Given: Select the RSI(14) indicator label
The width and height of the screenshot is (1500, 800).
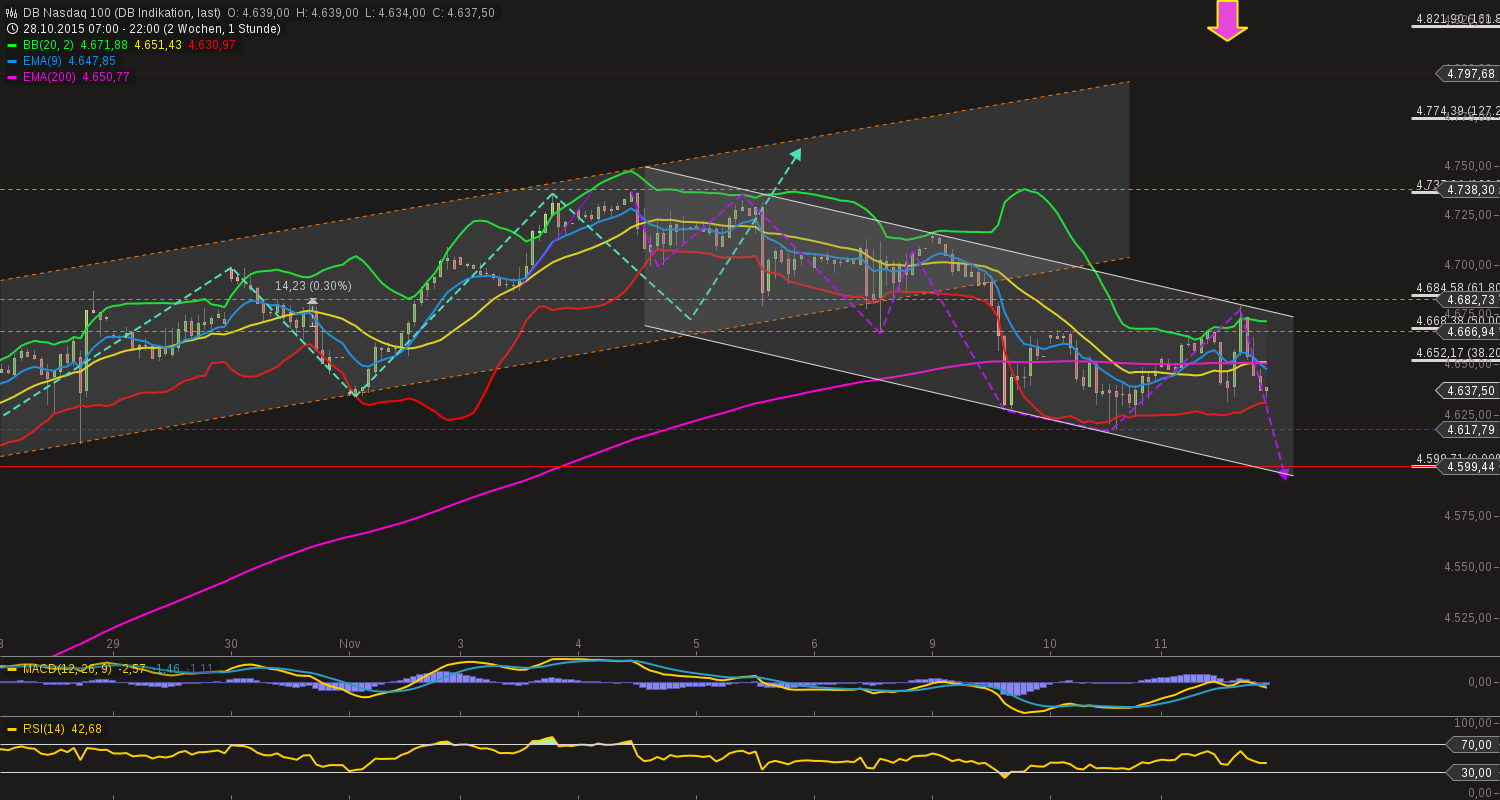Looking at the screenshot, I should (x=44, y=729).
